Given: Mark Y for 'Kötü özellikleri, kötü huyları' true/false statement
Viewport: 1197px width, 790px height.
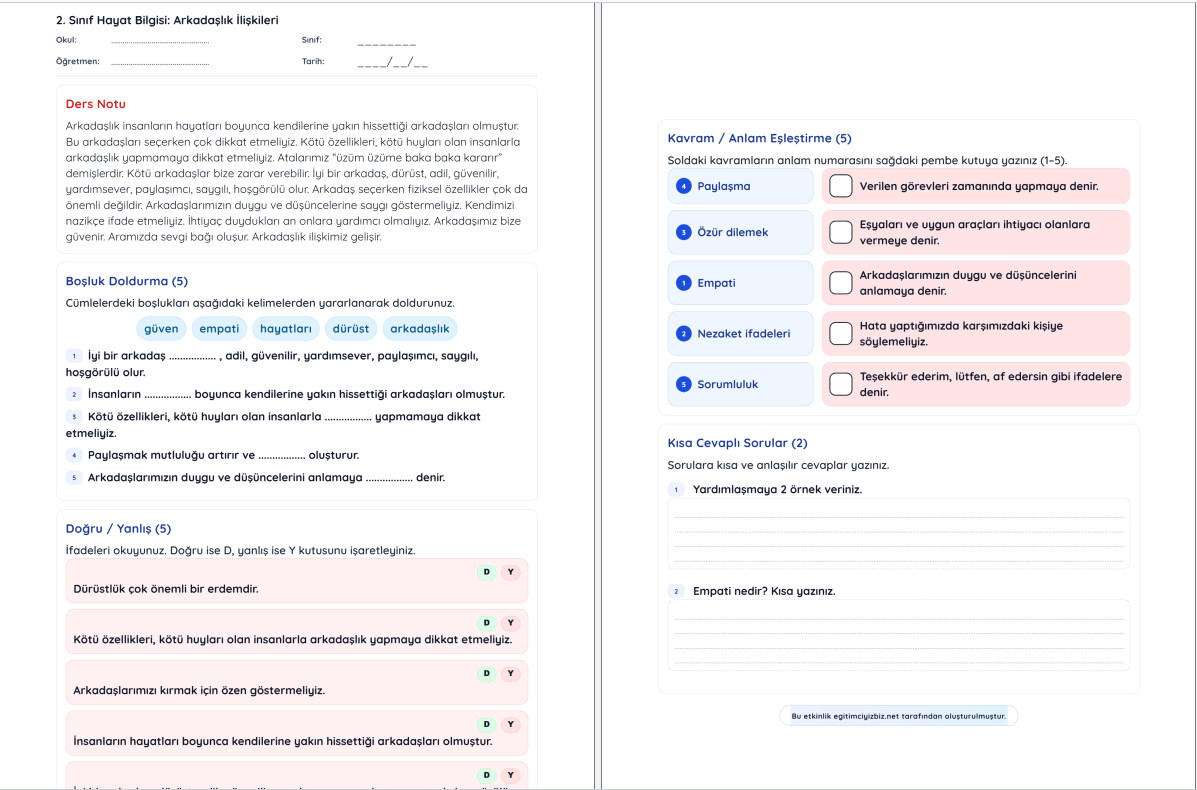Looking at the screenshot, I should click(511, 623).
